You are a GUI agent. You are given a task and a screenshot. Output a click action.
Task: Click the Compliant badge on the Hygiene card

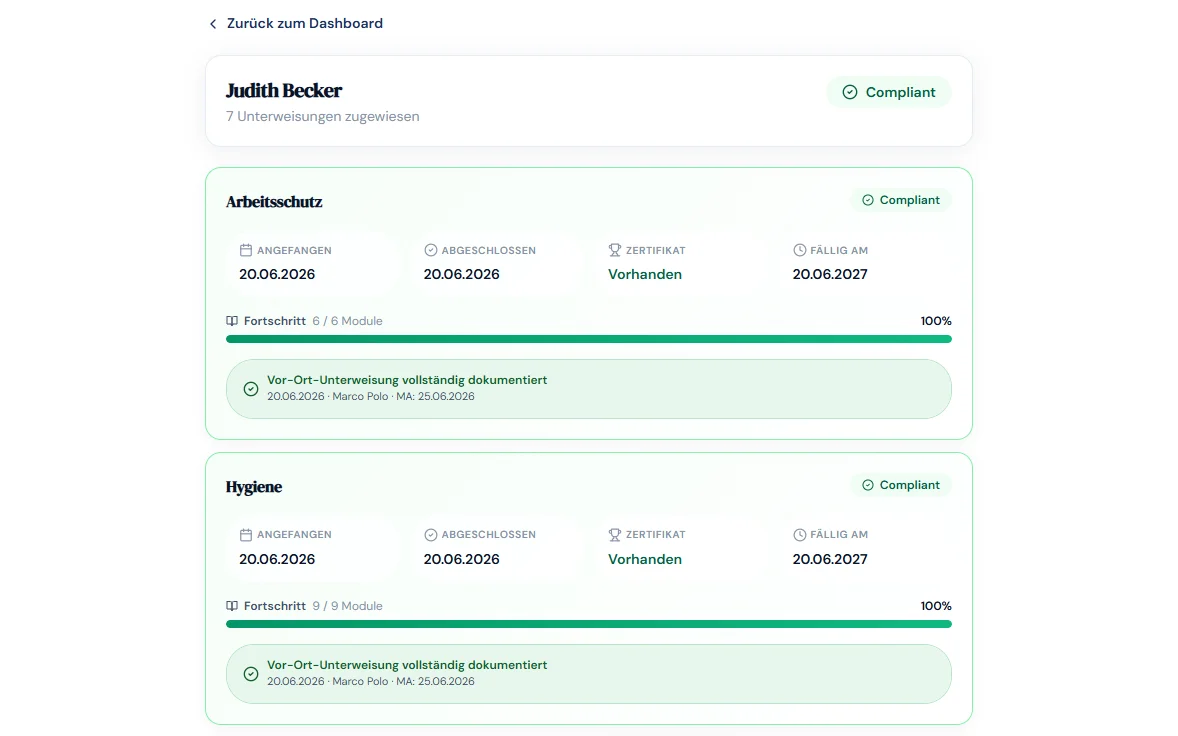pyautogui.click(x=901, y=485)
